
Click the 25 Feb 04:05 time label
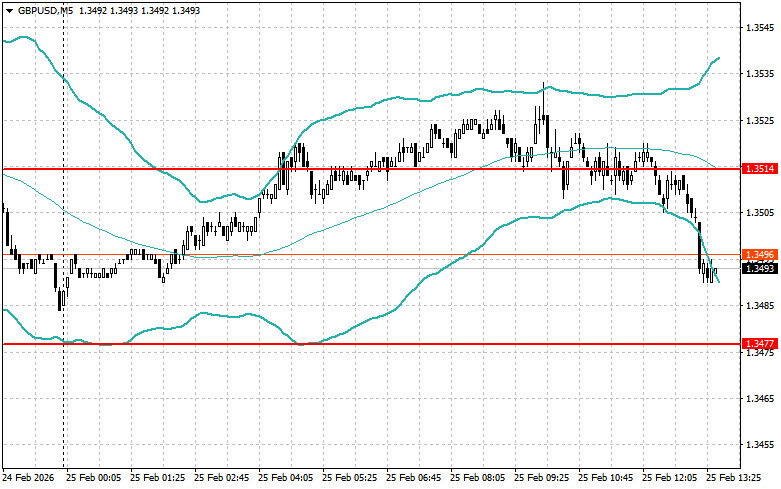285,478
